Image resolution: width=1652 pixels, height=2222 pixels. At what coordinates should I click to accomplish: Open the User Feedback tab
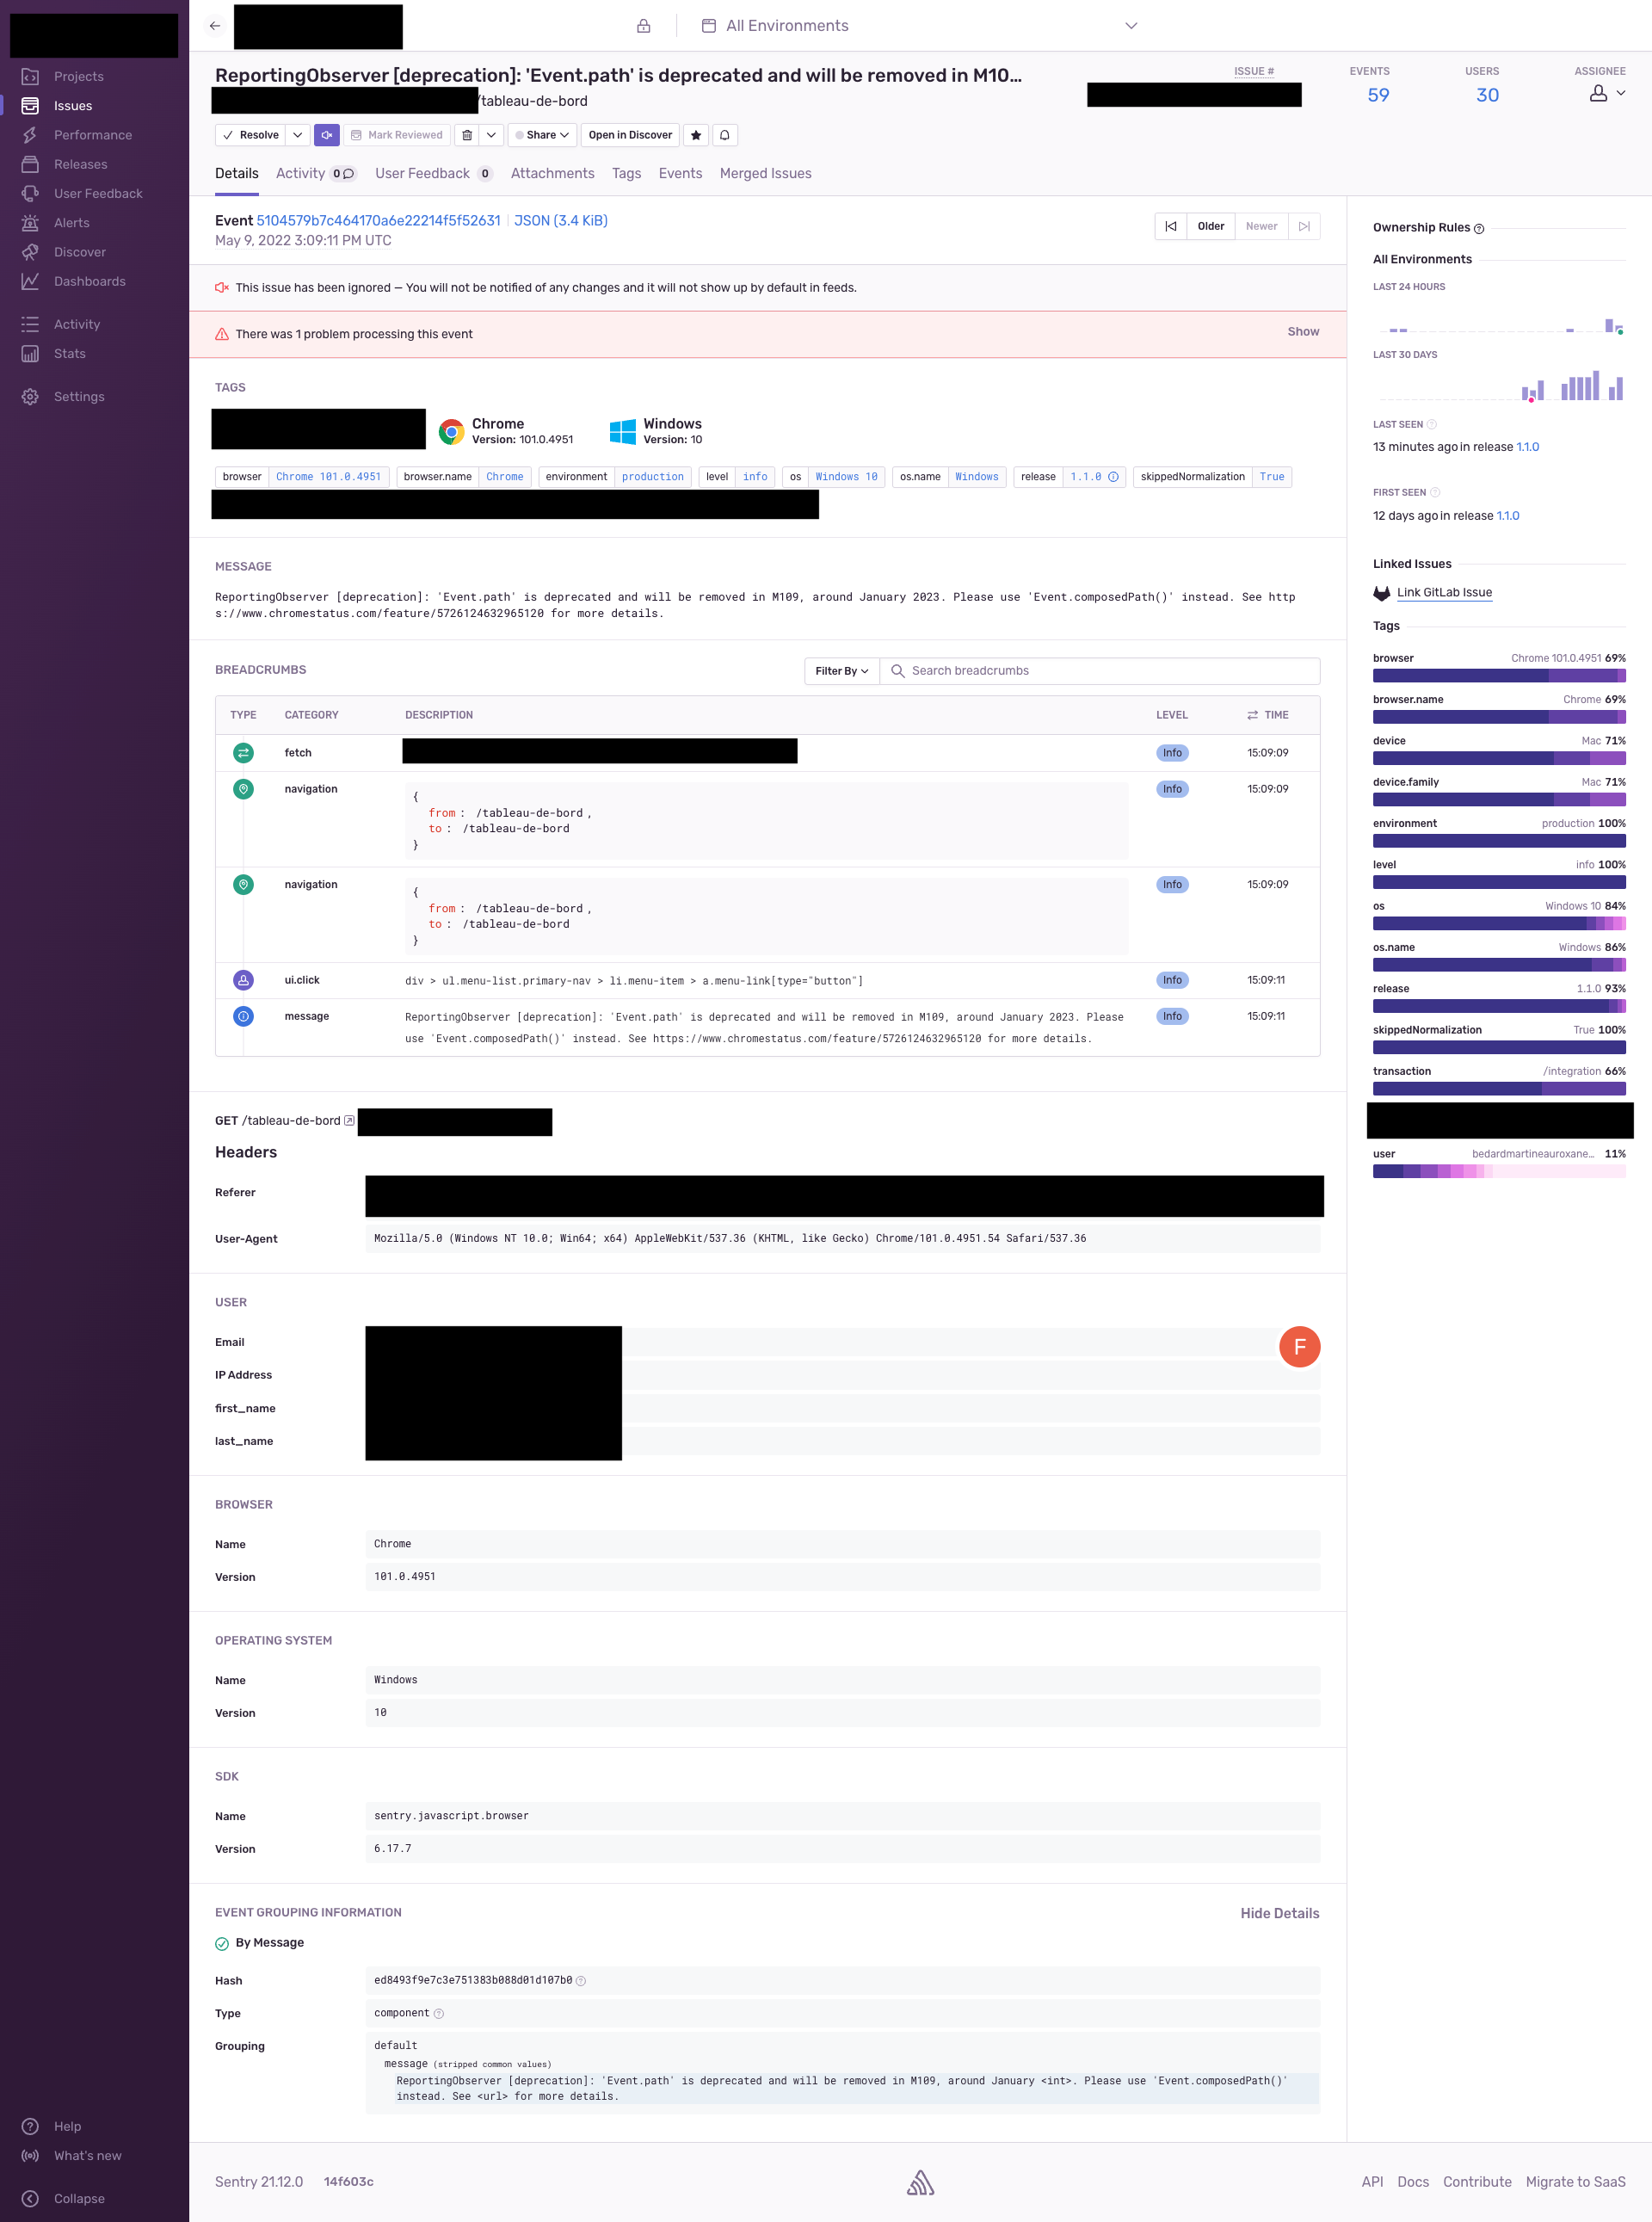423,173
